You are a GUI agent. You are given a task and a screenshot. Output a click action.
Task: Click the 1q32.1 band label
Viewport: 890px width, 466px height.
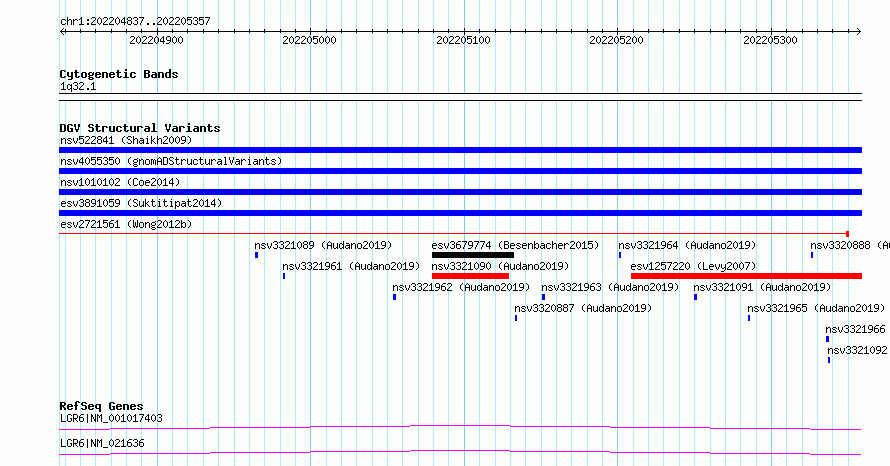coord(78,86)
